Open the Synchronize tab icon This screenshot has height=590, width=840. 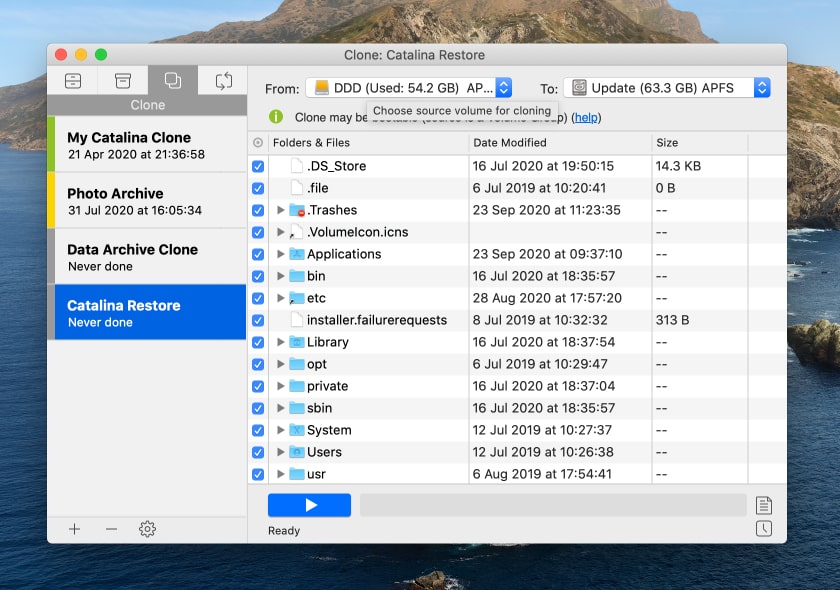pos(223,80)
